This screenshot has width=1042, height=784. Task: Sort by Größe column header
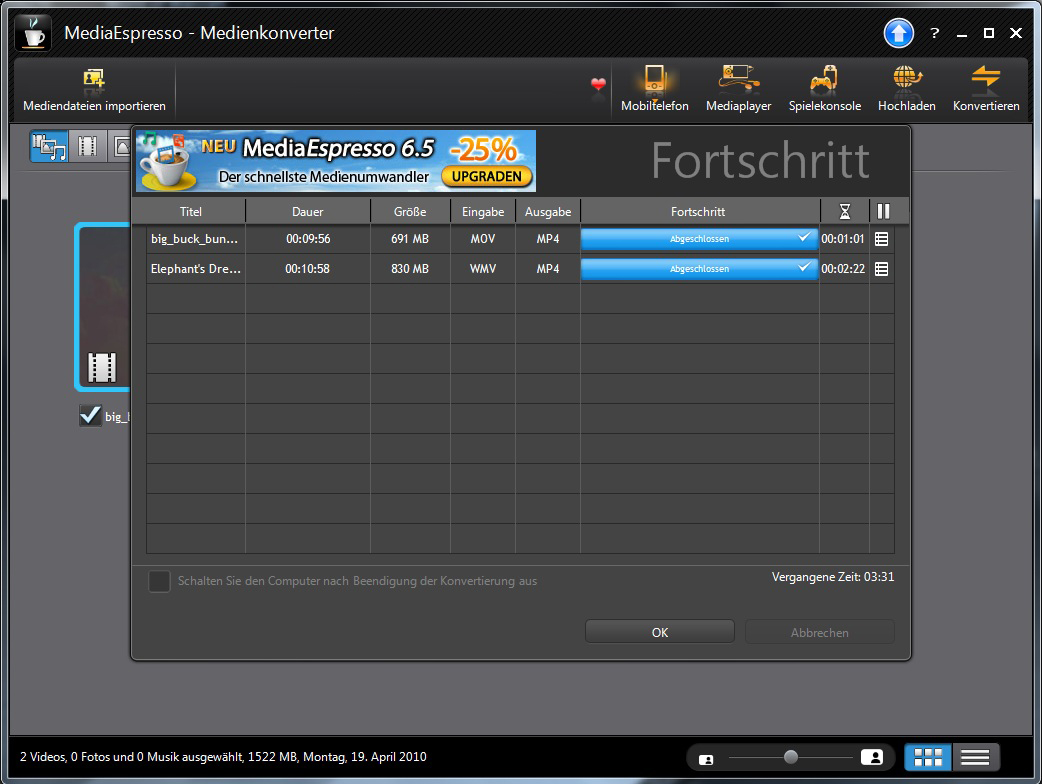pyautogui.click(x=410, y=212)
